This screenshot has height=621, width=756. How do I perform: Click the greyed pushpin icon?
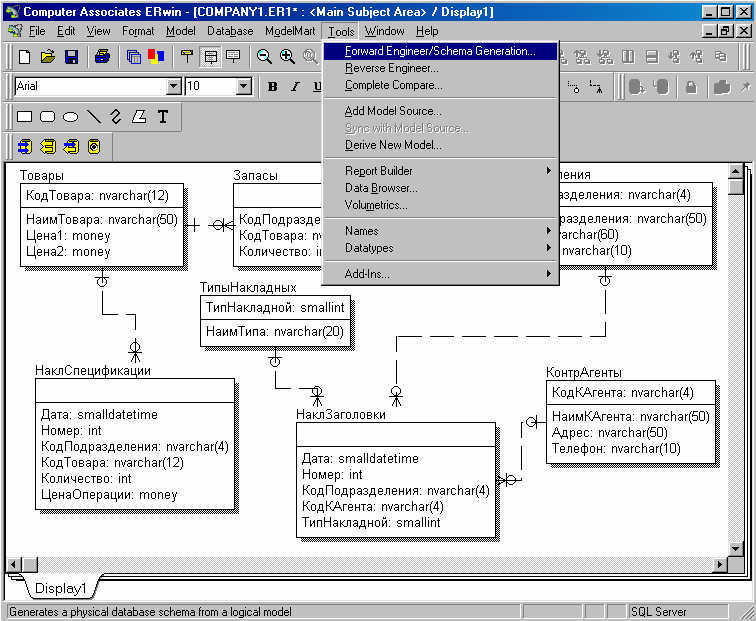[x=745, y=87]
